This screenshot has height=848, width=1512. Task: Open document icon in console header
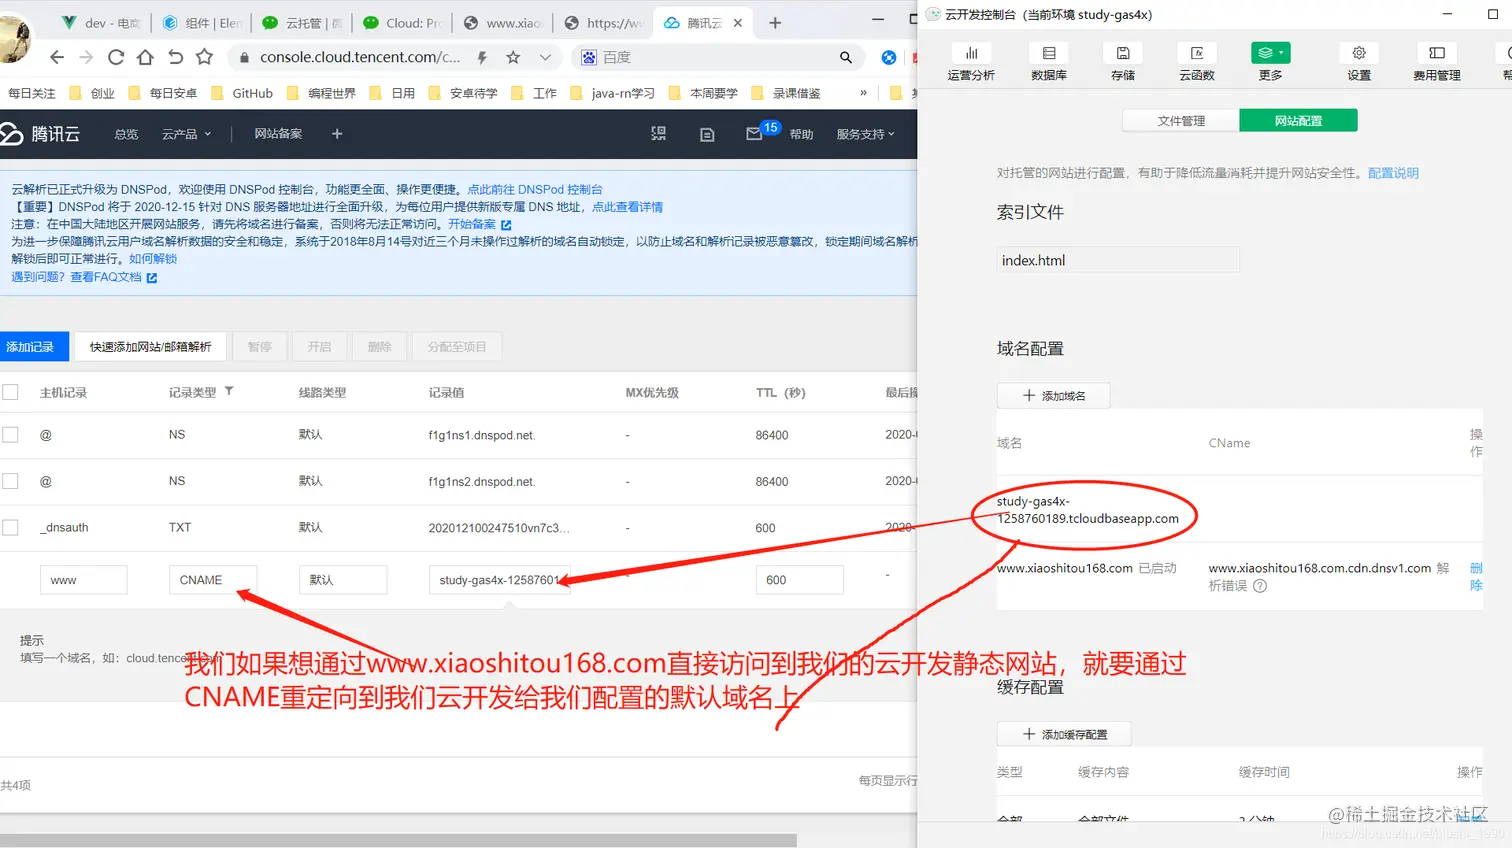707,134
